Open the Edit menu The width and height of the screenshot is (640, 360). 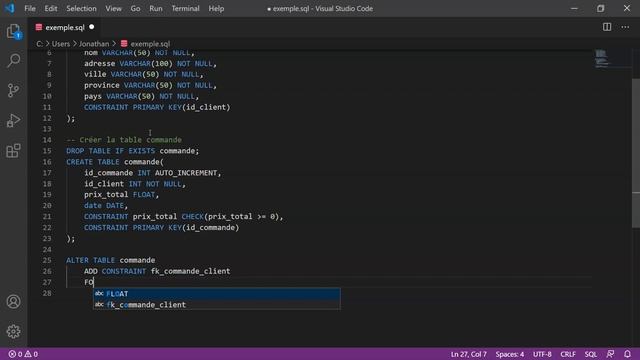click(51, 9)
